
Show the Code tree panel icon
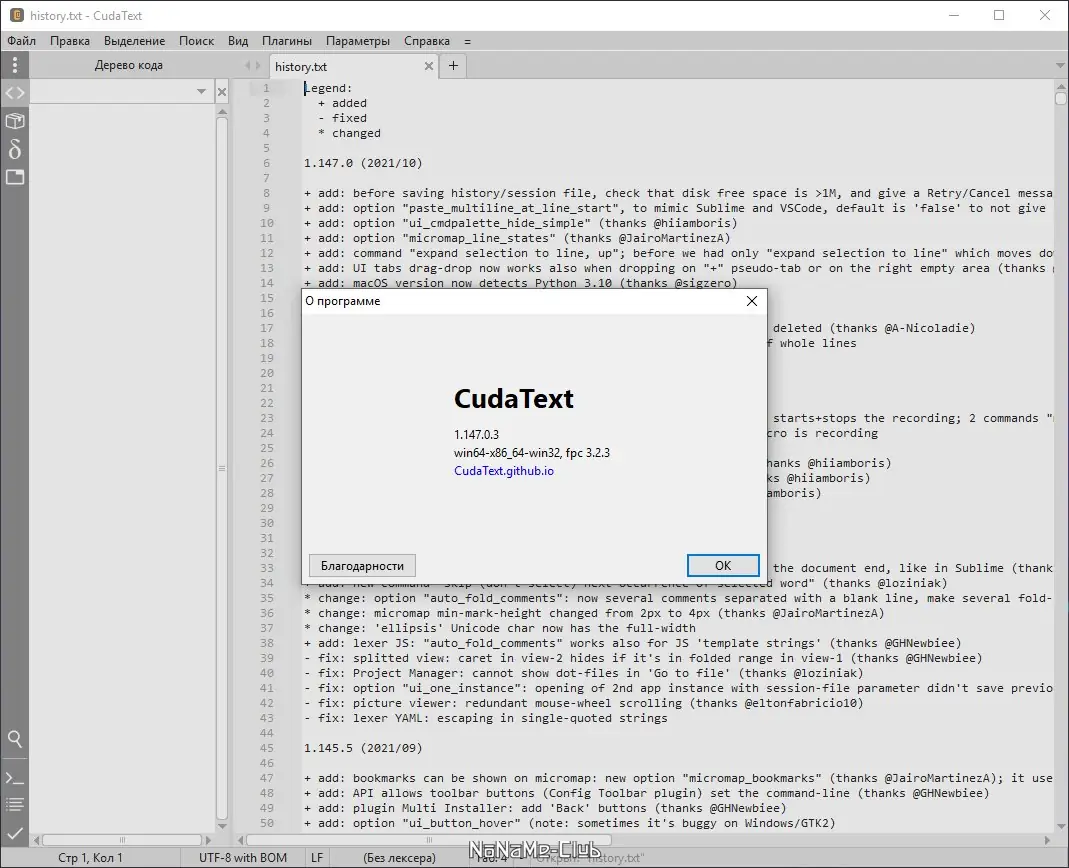click(x=14, y=93)
